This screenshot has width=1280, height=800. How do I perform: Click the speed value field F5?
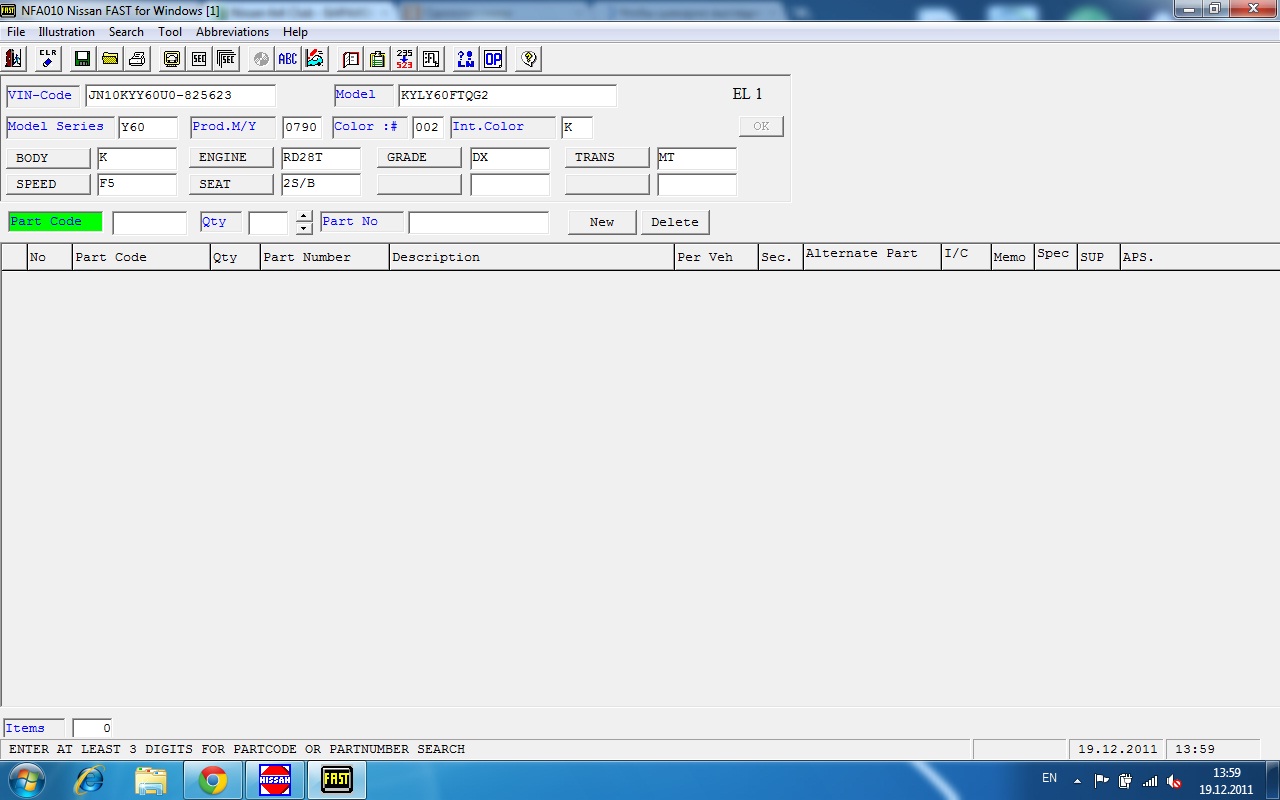(x=137, y=185)
